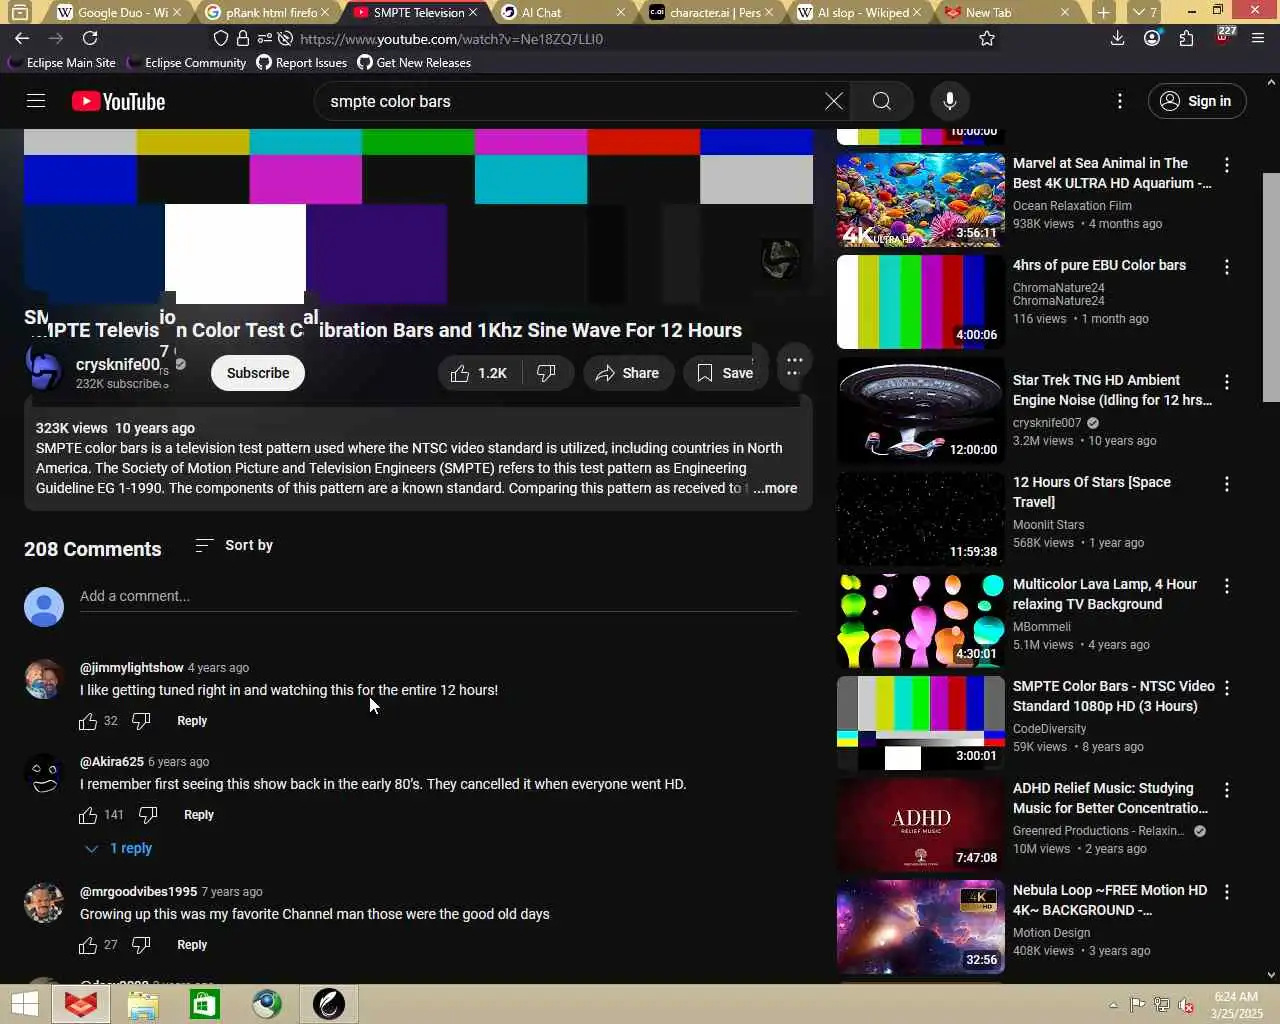The width and height of the screenshot is (1280, 1024).
Task: Open Firefox downloads panel
Action: 1118,38
